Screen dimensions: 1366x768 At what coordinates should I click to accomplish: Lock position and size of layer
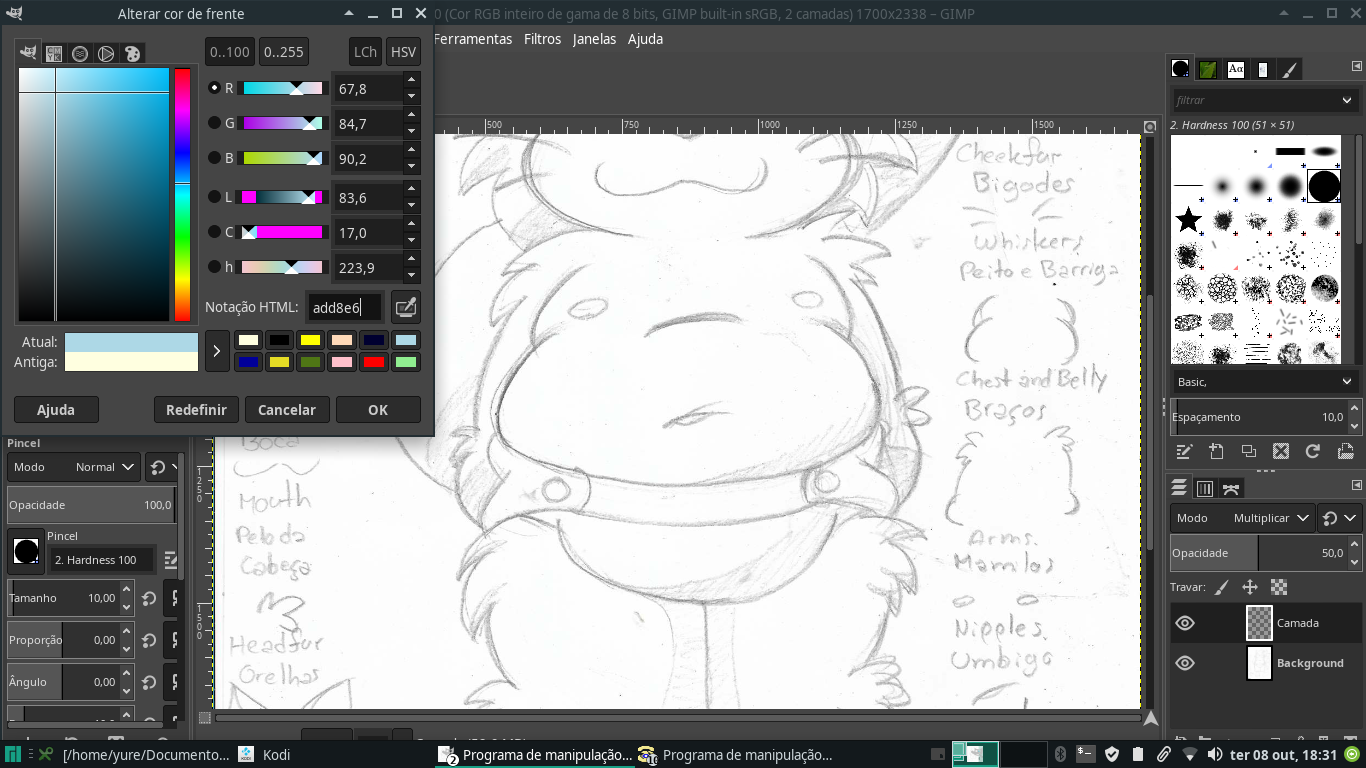pos(1250,587)
